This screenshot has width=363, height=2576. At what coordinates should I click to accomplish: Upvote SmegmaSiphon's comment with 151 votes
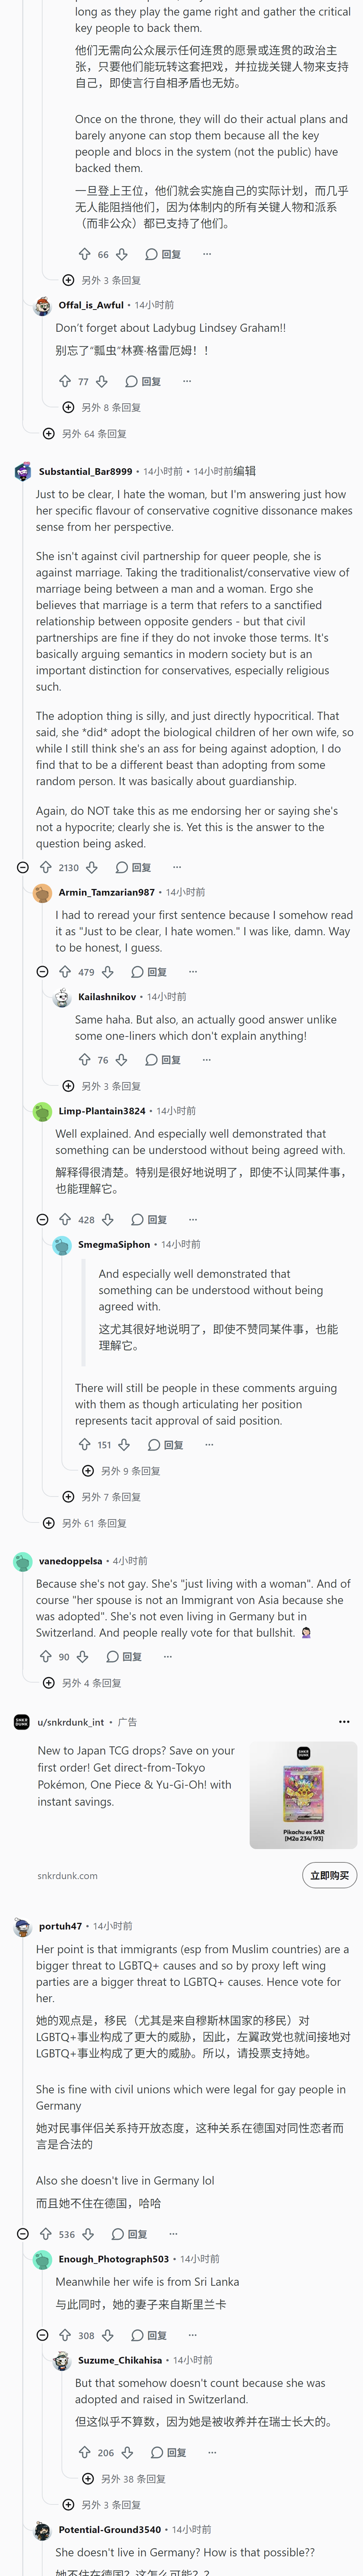pyautogui.click(x=85, y=1444)
